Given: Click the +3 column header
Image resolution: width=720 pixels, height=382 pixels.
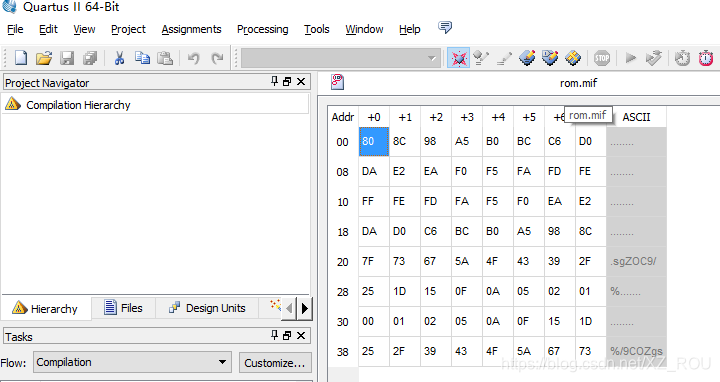Looking at the screenshot, I should click(467, 117).
